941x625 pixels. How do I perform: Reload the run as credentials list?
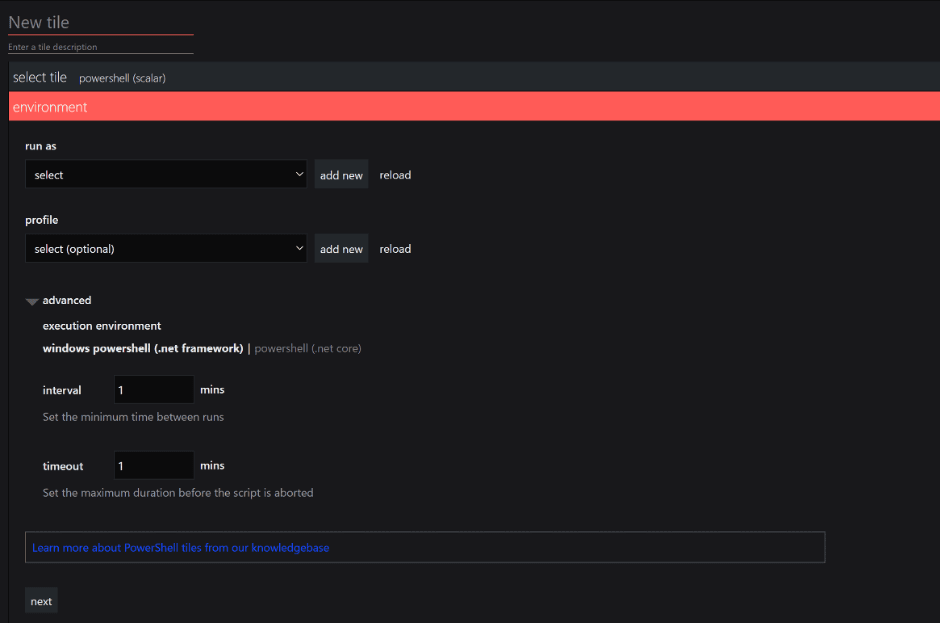(395, 175)
